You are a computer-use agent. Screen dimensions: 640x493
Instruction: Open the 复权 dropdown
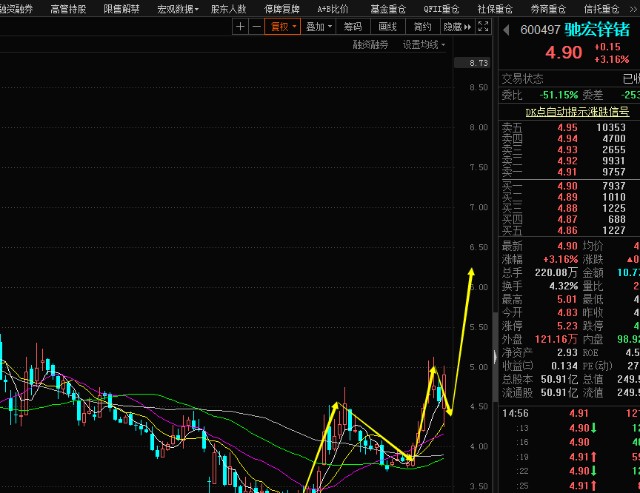click(x=284, y=27)
